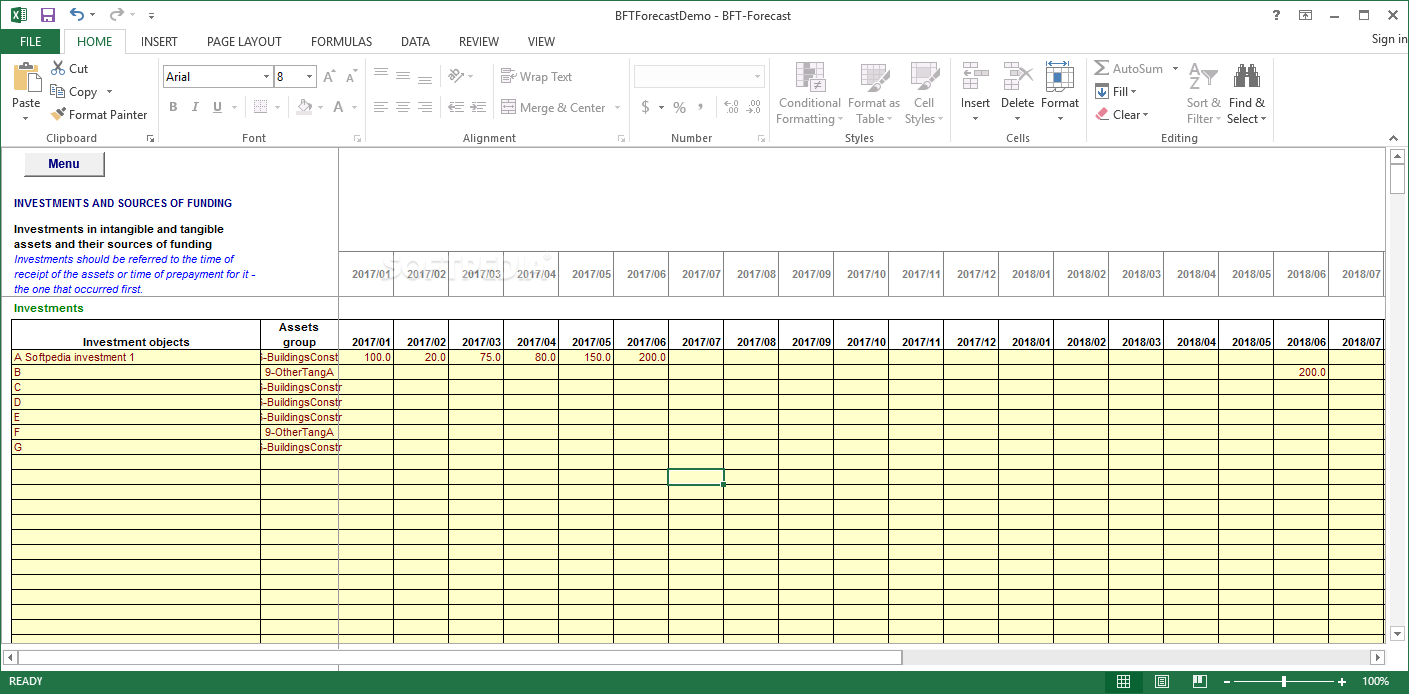Click Delete cells icon

[x=1017, y=76]
